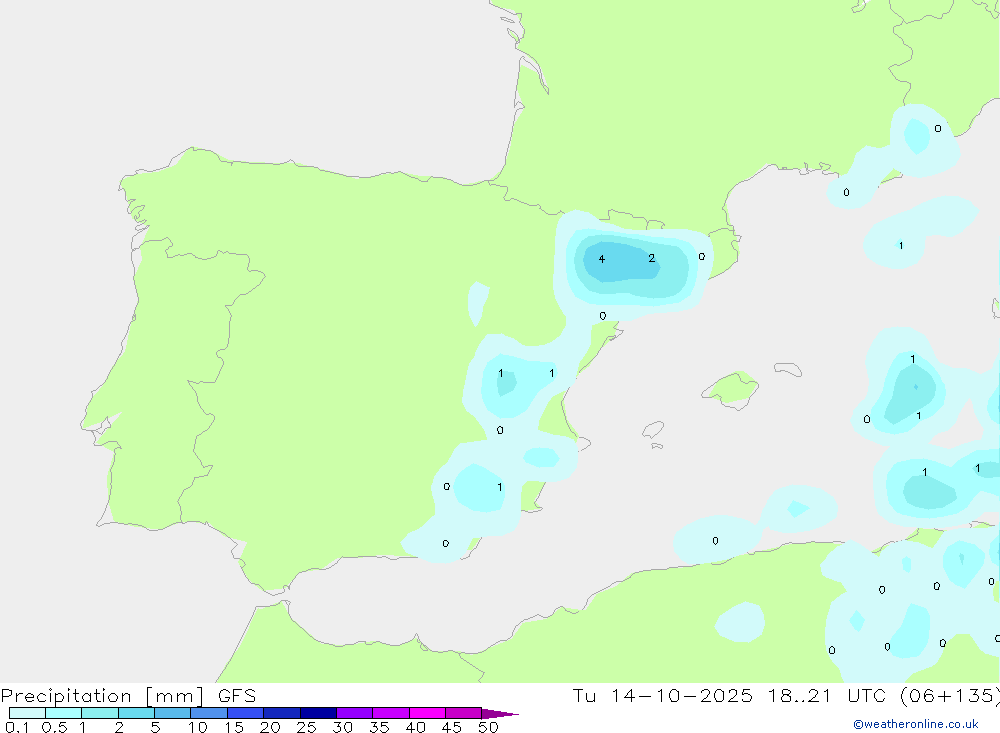The width and height of the screenshot is (1000, 733).
Task: Open the weatheronline.co.uk copyright link
Action: pyautogui.click(x=916, y=724)
